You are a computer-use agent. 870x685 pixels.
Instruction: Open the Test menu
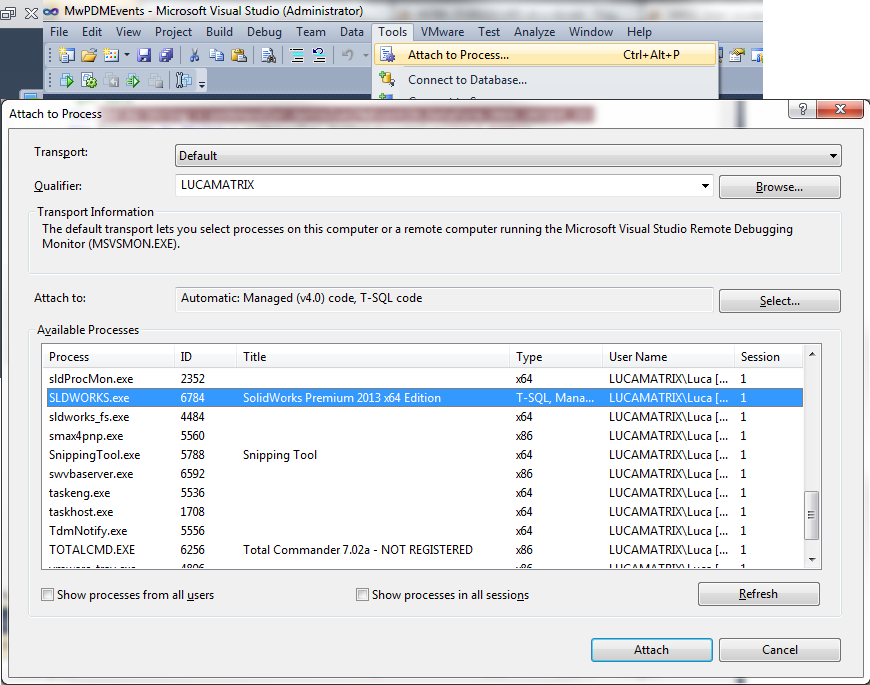pos(489,32)
